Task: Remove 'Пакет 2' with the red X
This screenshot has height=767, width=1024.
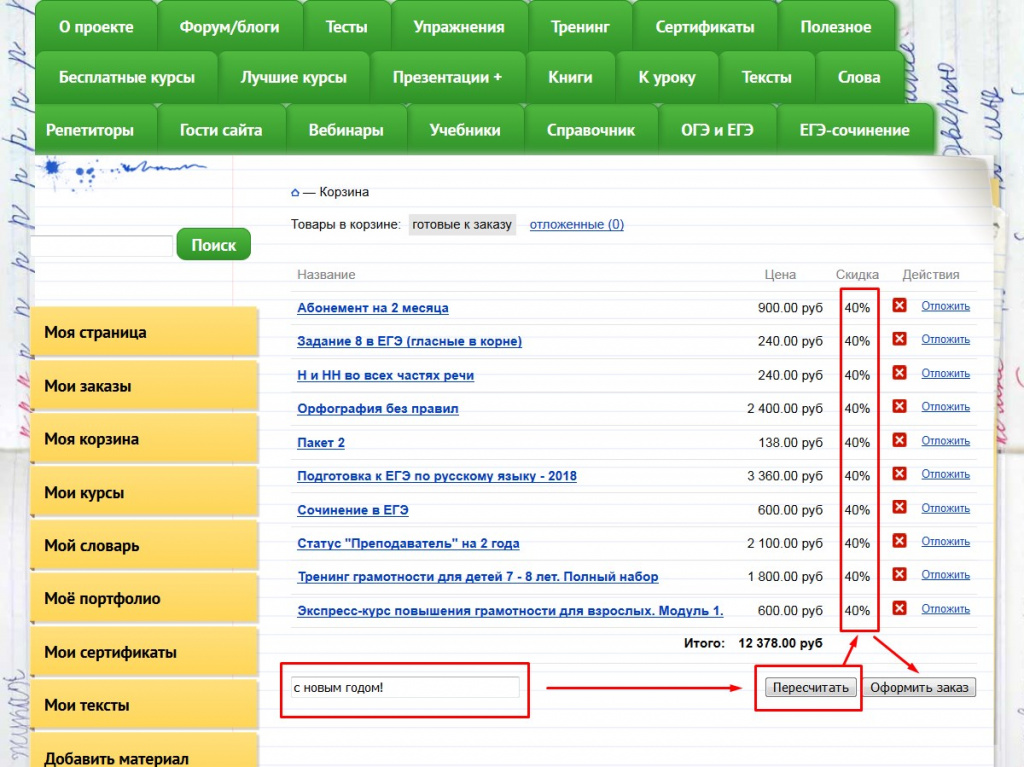Action: [899, 441]
